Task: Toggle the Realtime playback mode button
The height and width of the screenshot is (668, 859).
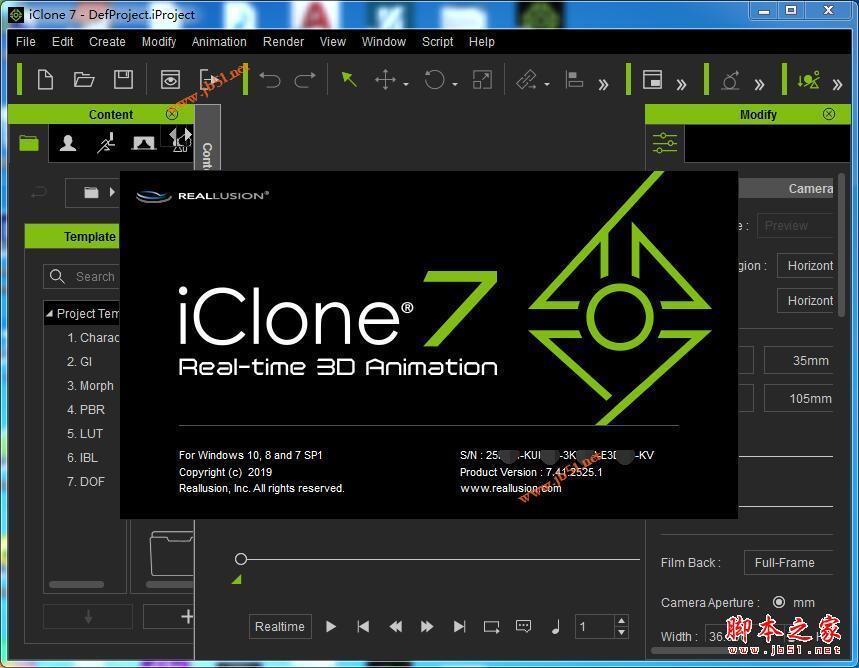Action: tap(280, 627)
